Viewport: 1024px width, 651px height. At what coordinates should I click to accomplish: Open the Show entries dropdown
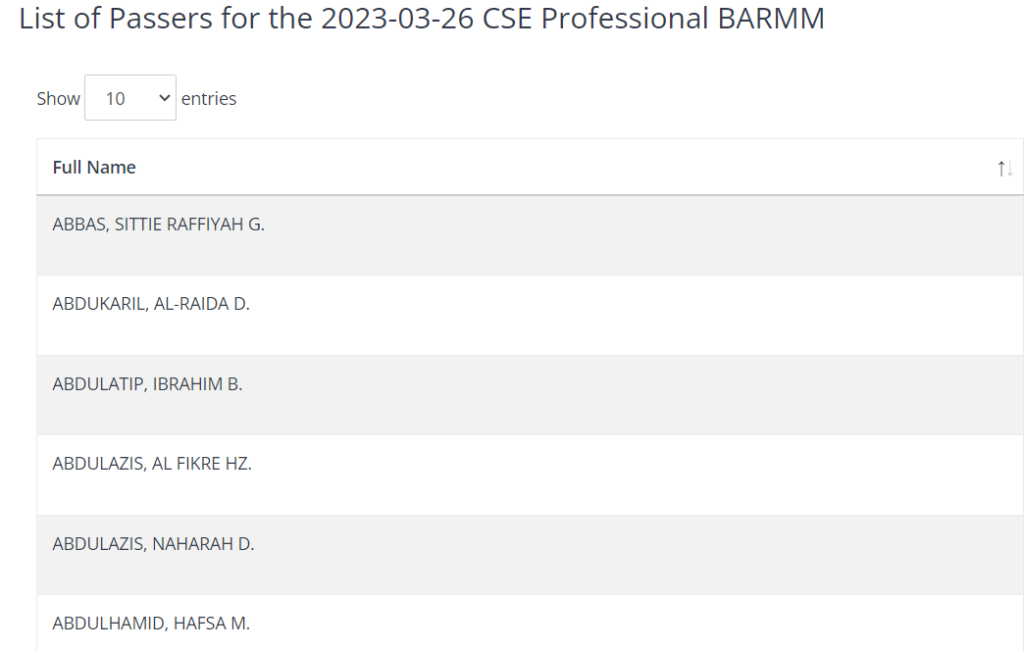coord(130,98)
